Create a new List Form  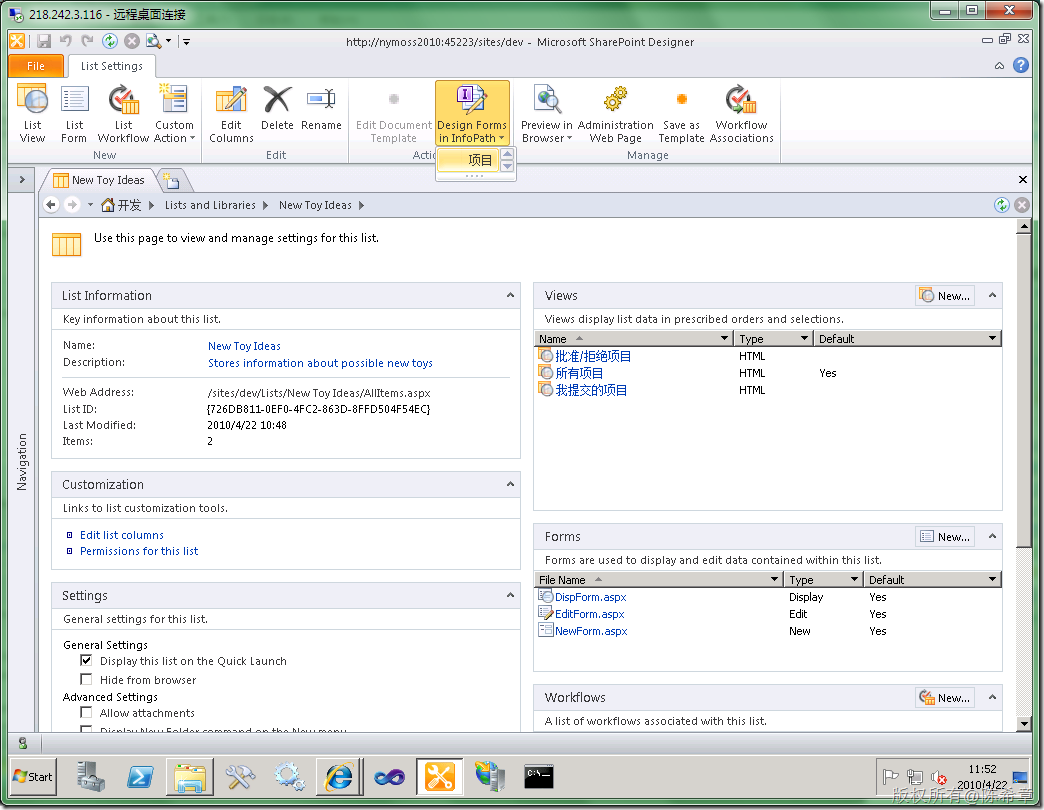click(x=74, y=114)
